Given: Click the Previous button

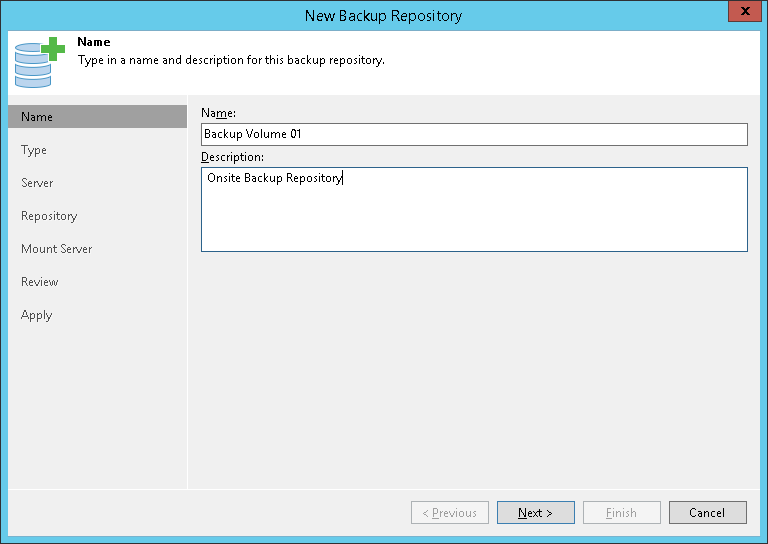Looking at the screenshot, I should [450, 513].
